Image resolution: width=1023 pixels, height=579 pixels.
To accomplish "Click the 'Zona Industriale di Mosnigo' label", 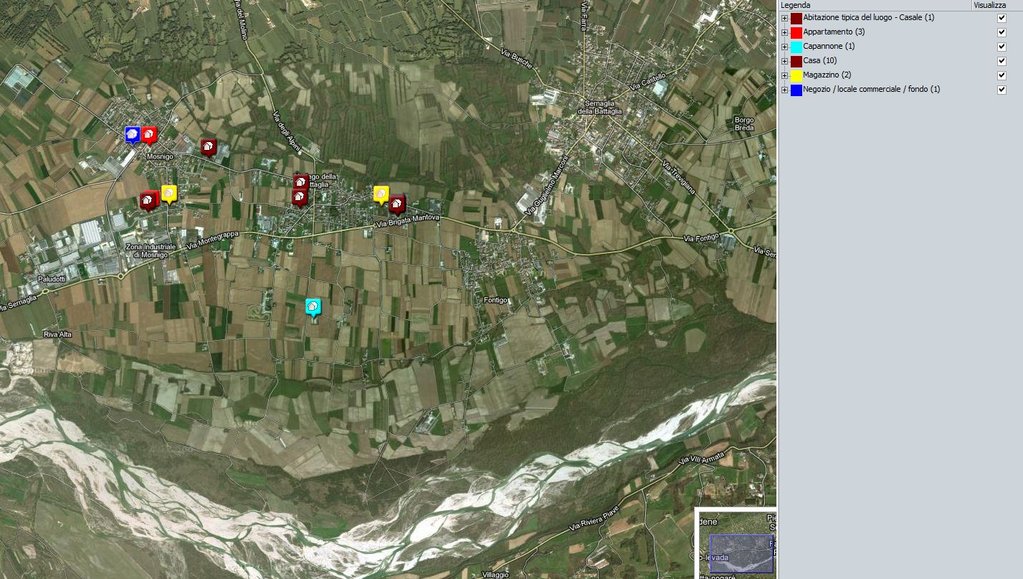I will coord(151,251).
